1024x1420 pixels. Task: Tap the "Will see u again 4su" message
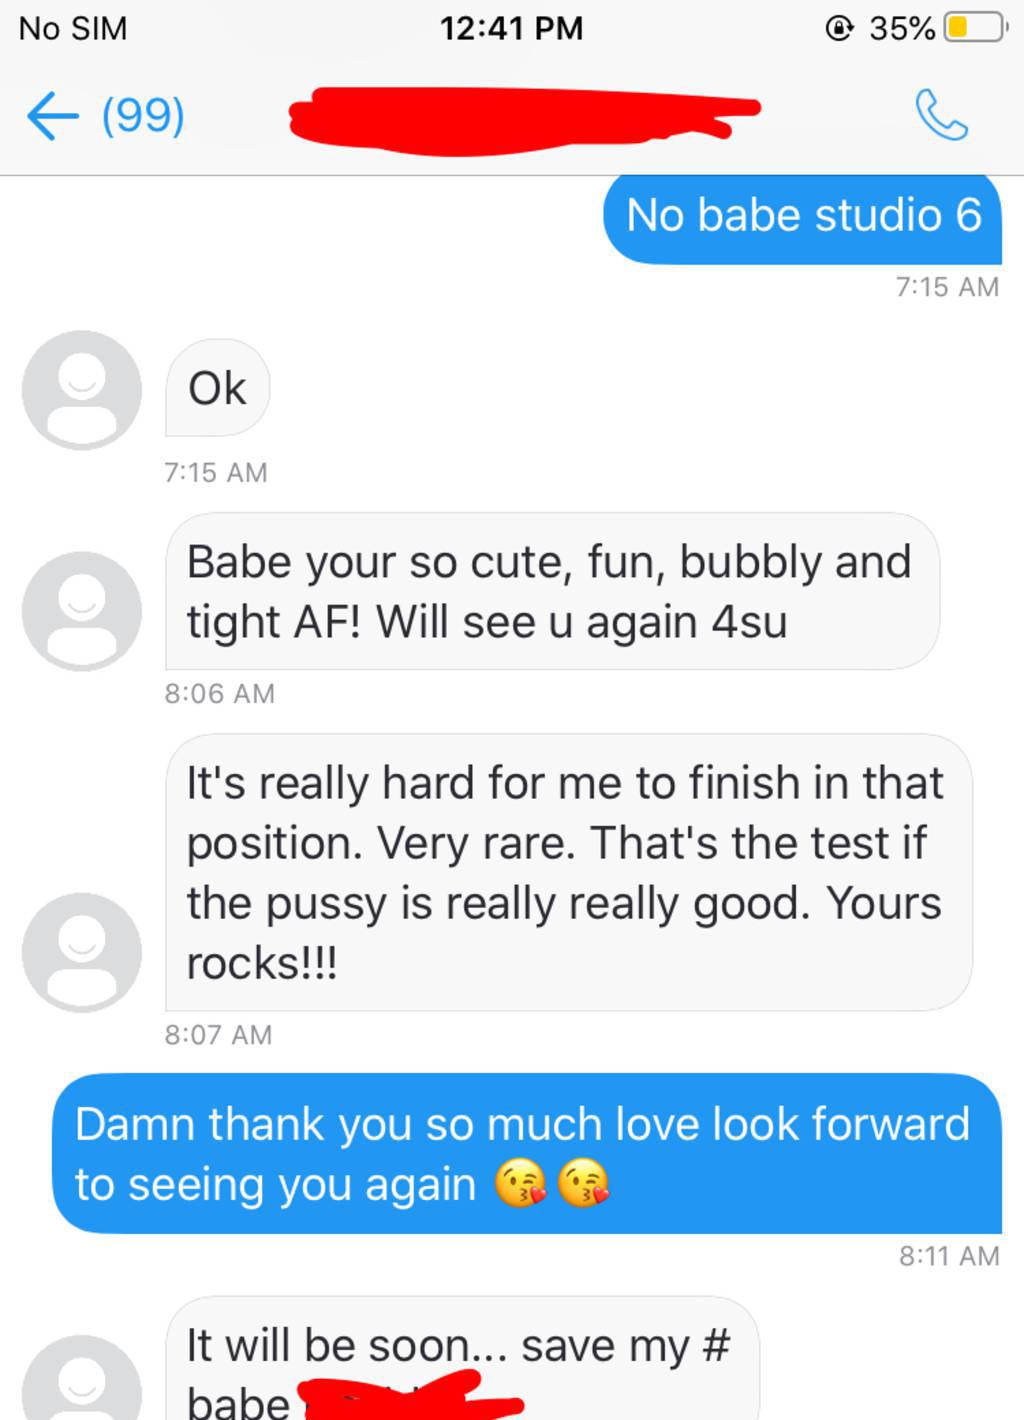point(551,592)
